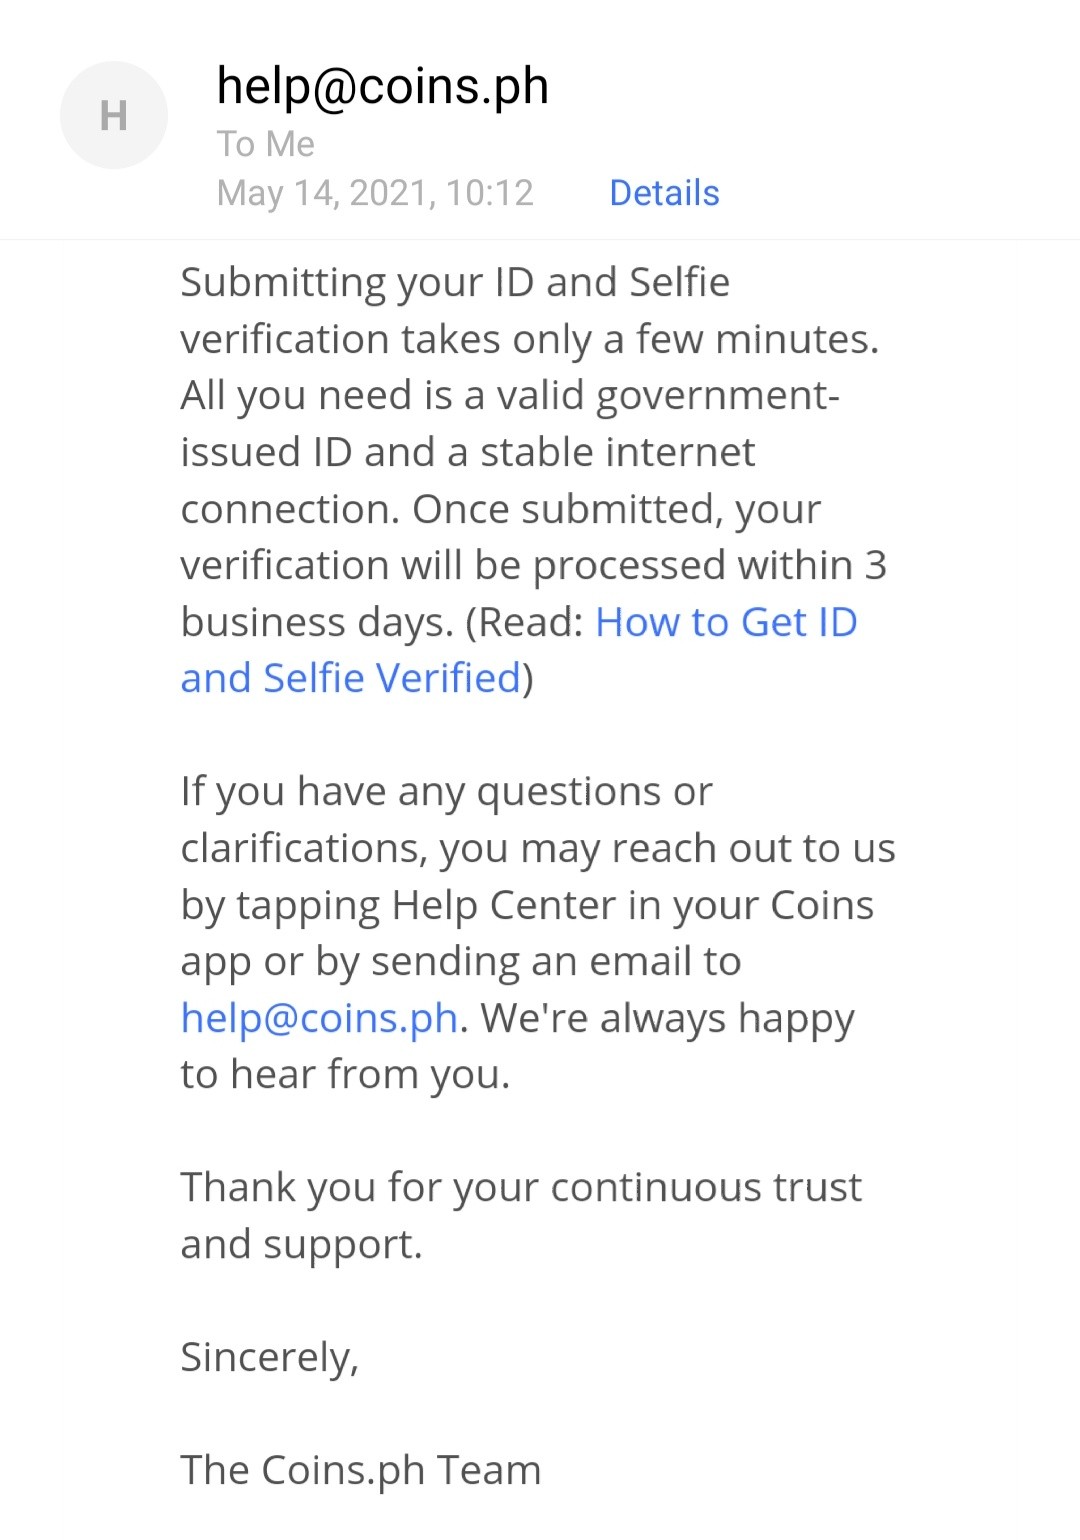Tap the gray "H" sender avatar
This screenshot has height=1540, width=1080.
pyautogui.click(x=114, y=115)
